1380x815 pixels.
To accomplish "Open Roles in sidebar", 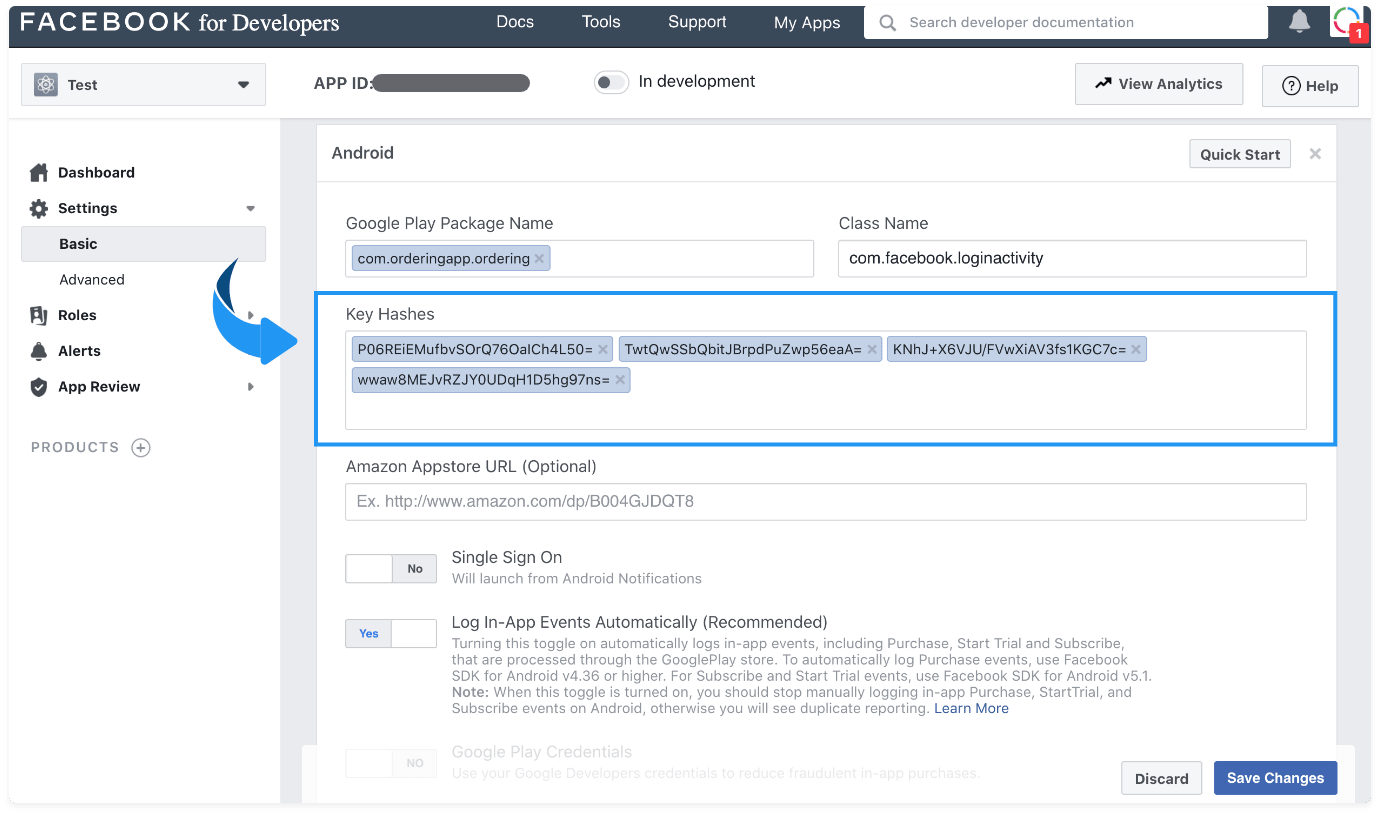I will point(77,315).
